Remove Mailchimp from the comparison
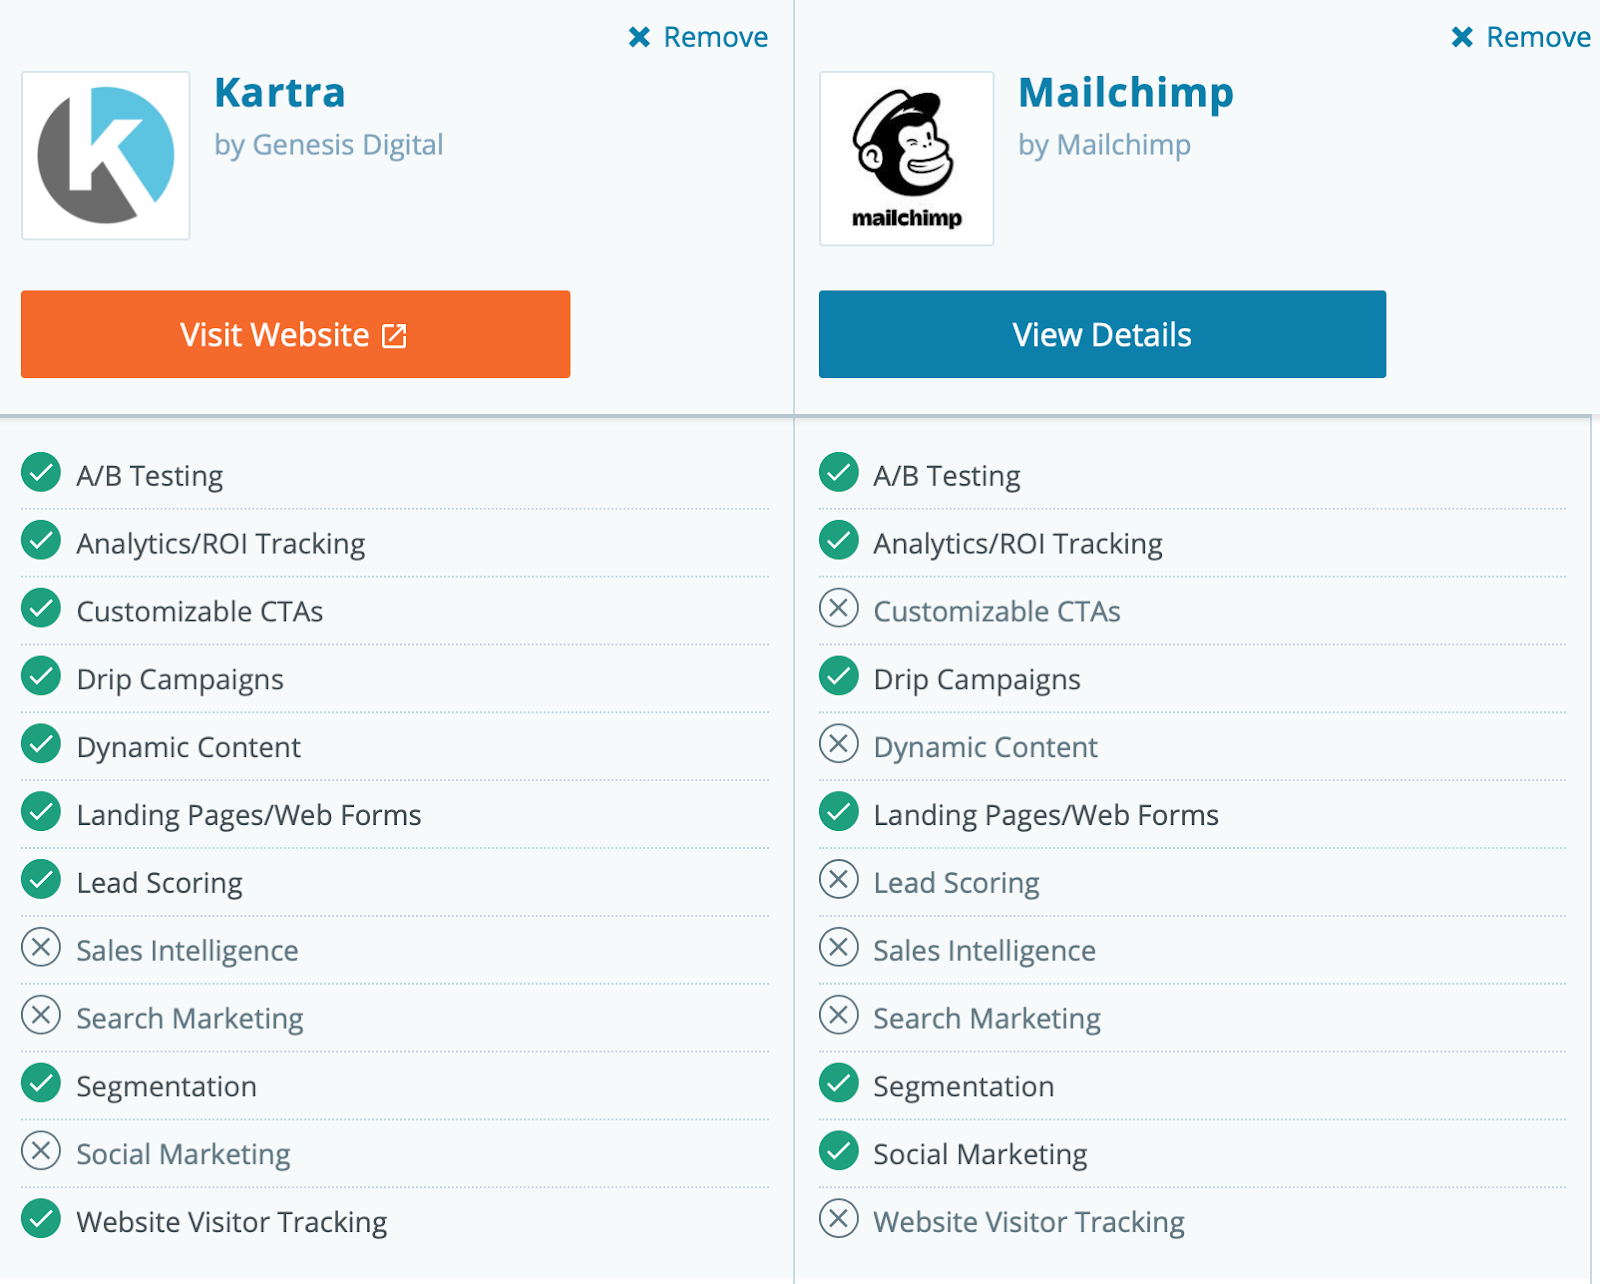 coord(1521,37)
